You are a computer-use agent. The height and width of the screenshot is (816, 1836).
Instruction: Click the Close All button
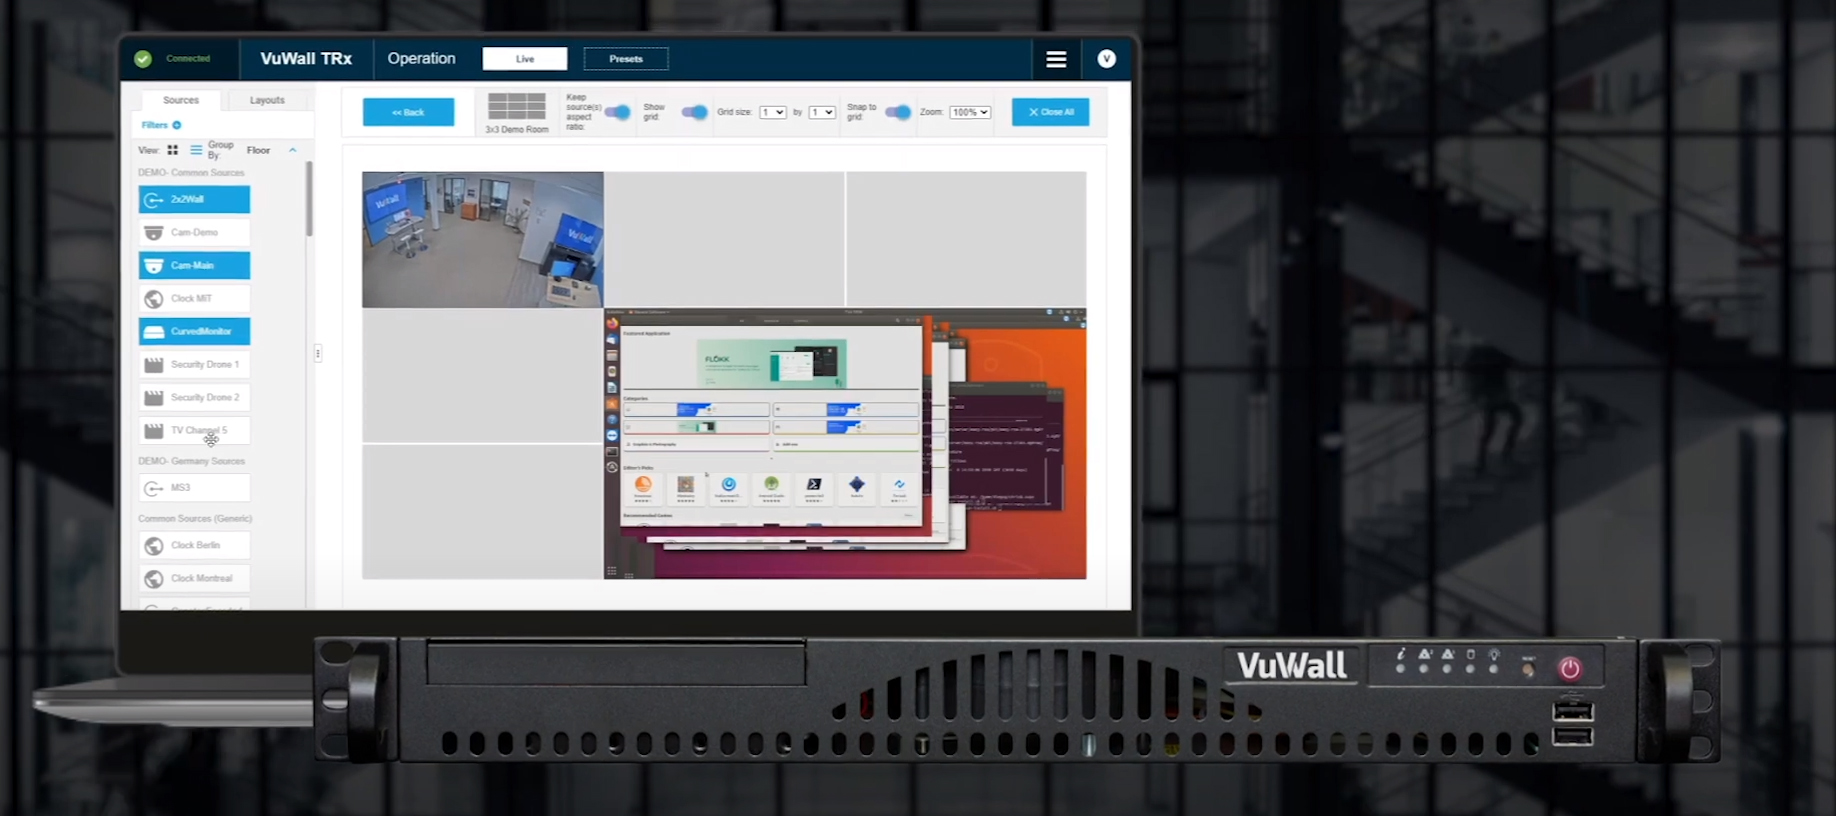(1050, 112)
